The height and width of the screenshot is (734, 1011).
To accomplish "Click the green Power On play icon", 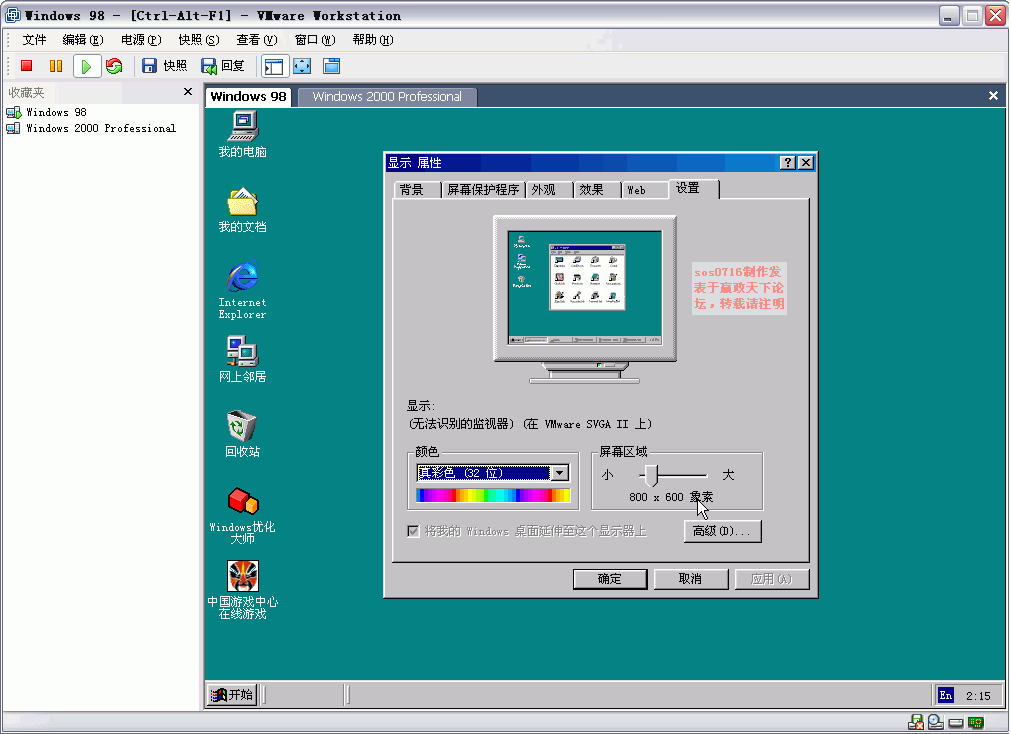I will pos(86,66).
